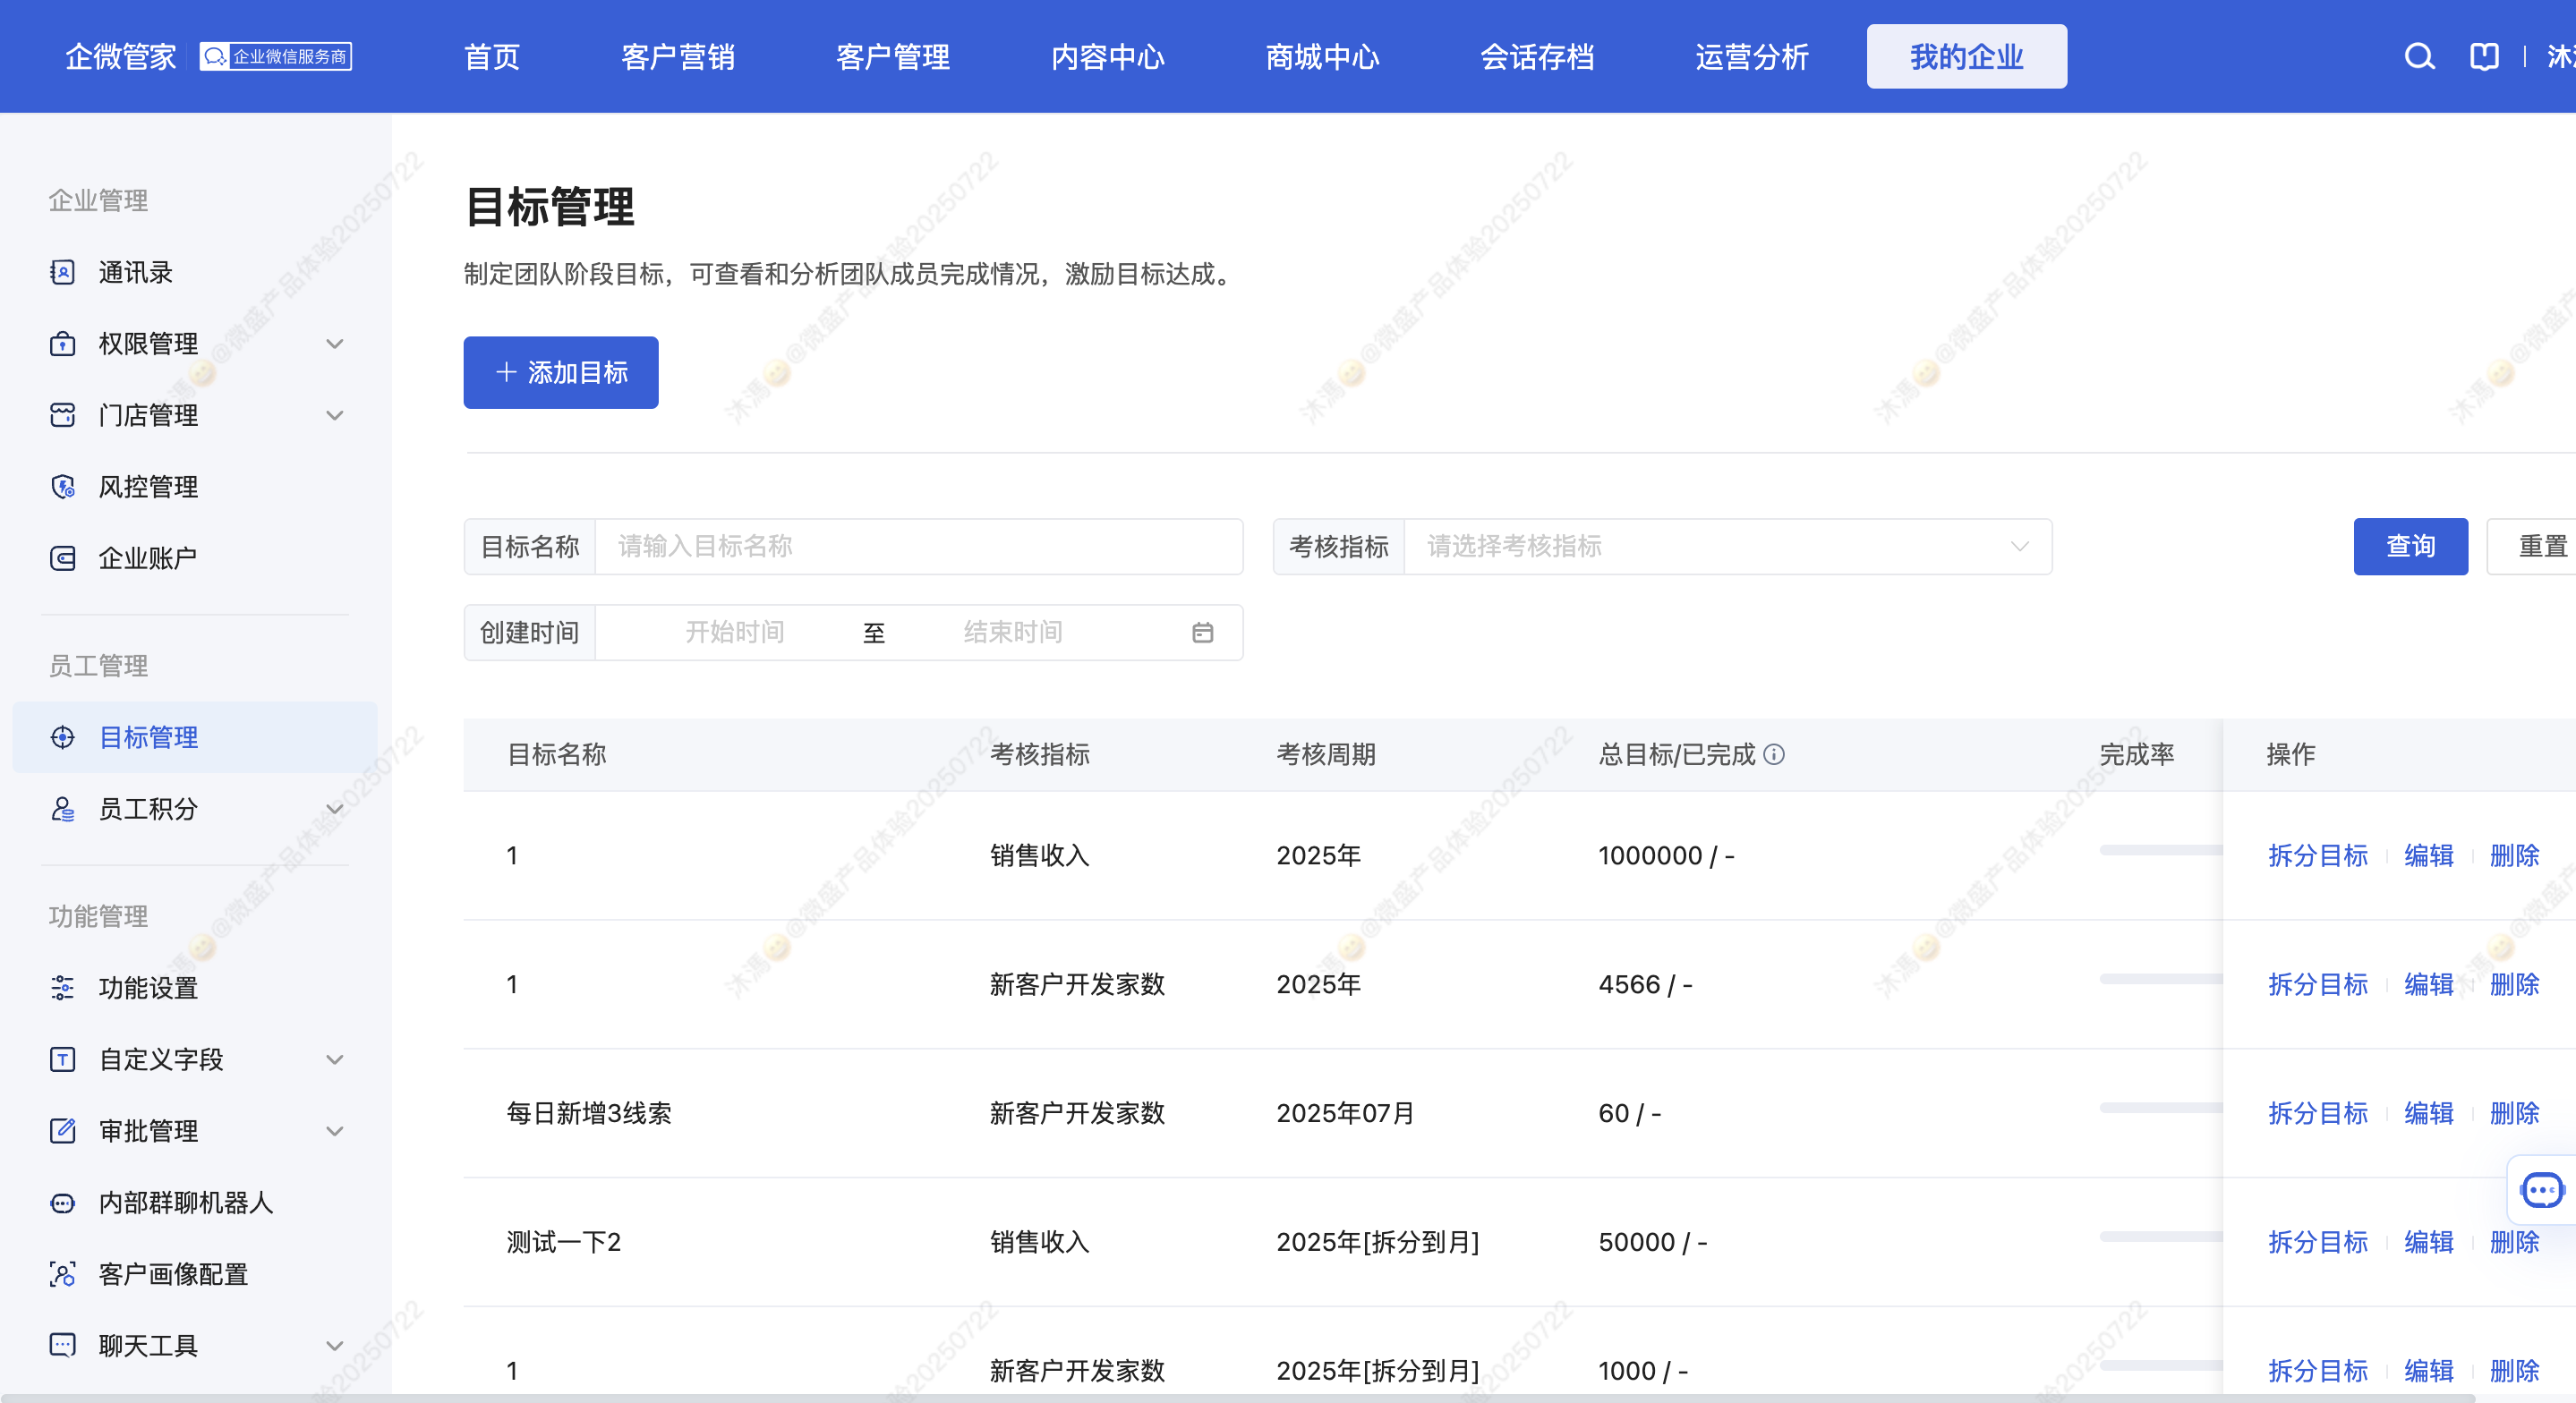Click the 开始时间 date input
Image resolution: width=2576 pixels, height=1403 pixels.
click(x=735, y=632)
